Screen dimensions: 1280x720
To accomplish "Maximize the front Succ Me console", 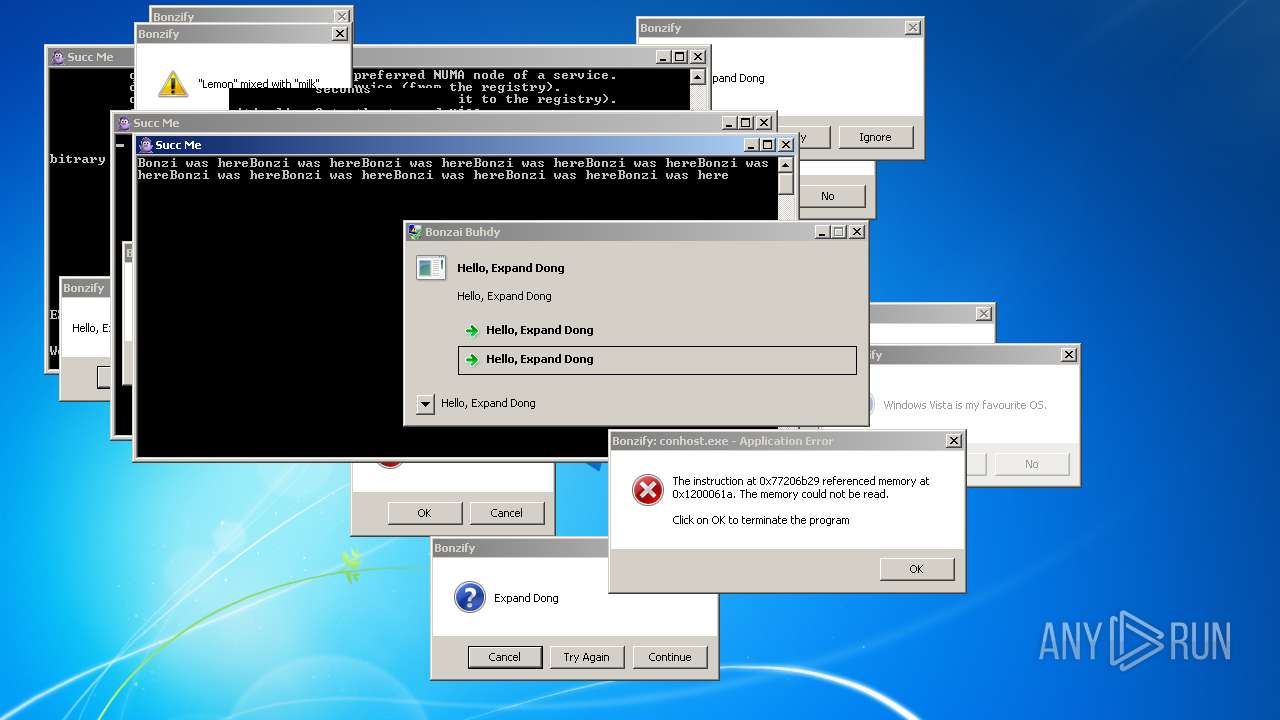I will pos(767,145).
